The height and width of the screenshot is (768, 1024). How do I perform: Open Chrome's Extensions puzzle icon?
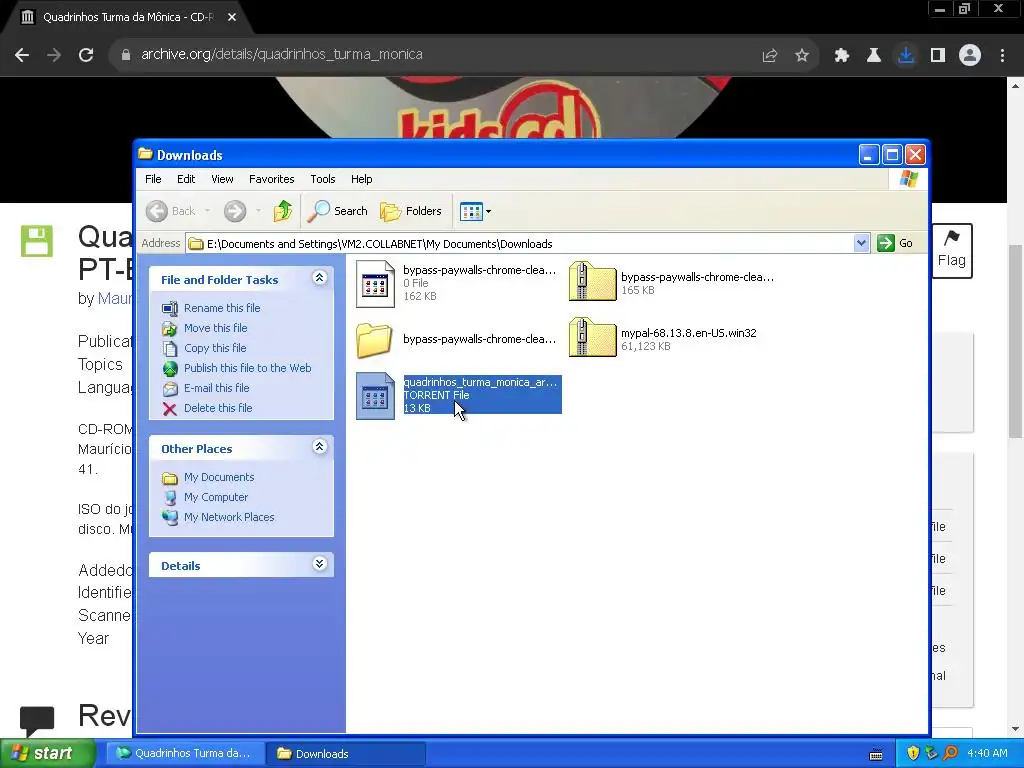(842, 56)
